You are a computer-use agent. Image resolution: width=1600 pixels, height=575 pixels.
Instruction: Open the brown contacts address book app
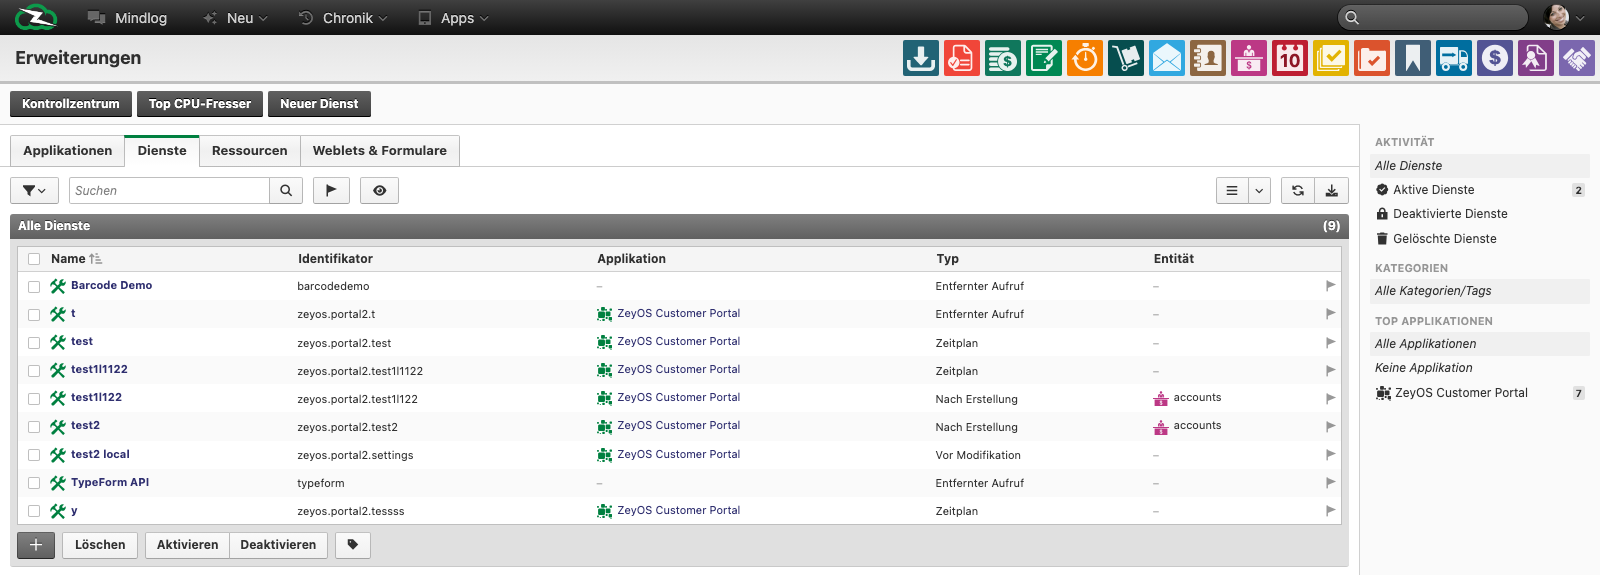pyautogui.click(x=1208, y=58)
